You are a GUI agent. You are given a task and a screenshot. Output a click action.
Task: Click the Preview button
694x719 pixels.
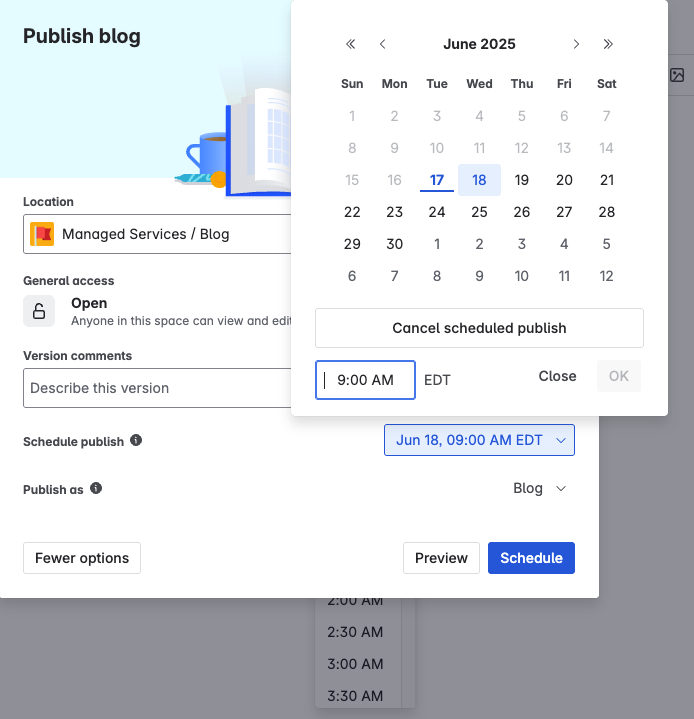tap(441, 558)
